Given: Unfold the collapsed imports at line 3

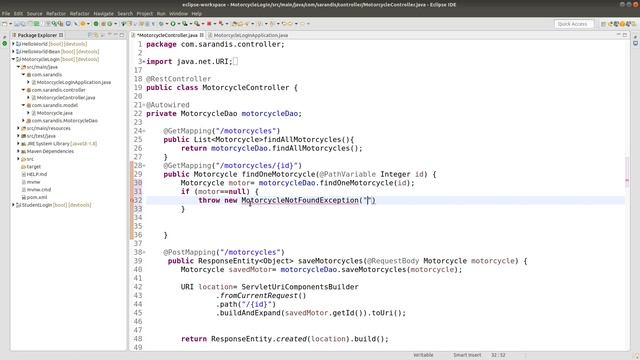Looking at the screenshot, I should (x=144, y=62).
